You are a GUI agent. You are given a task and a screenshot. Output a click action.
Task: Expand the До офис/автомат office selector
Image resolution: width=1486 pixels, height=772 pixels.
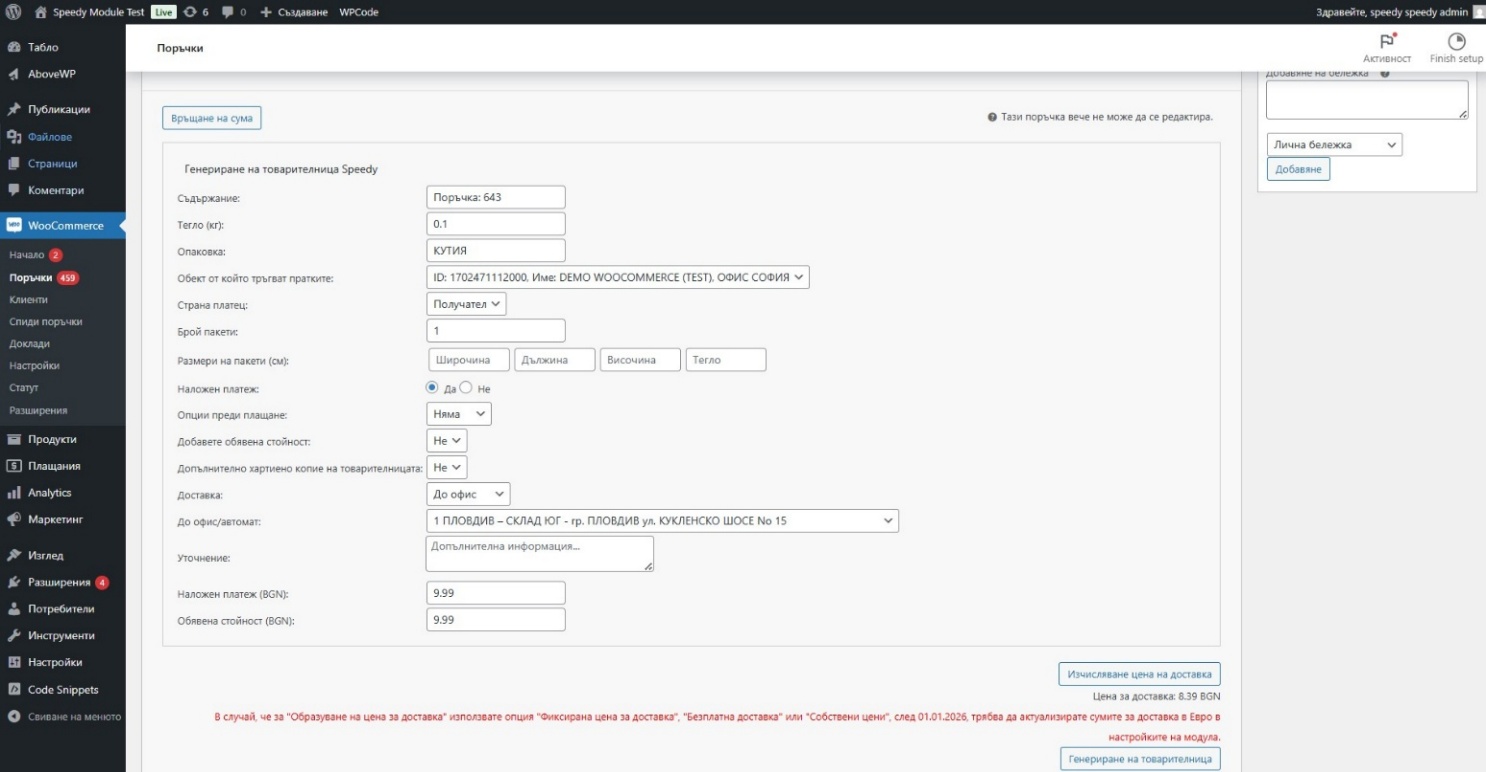(x=662, y=521)
